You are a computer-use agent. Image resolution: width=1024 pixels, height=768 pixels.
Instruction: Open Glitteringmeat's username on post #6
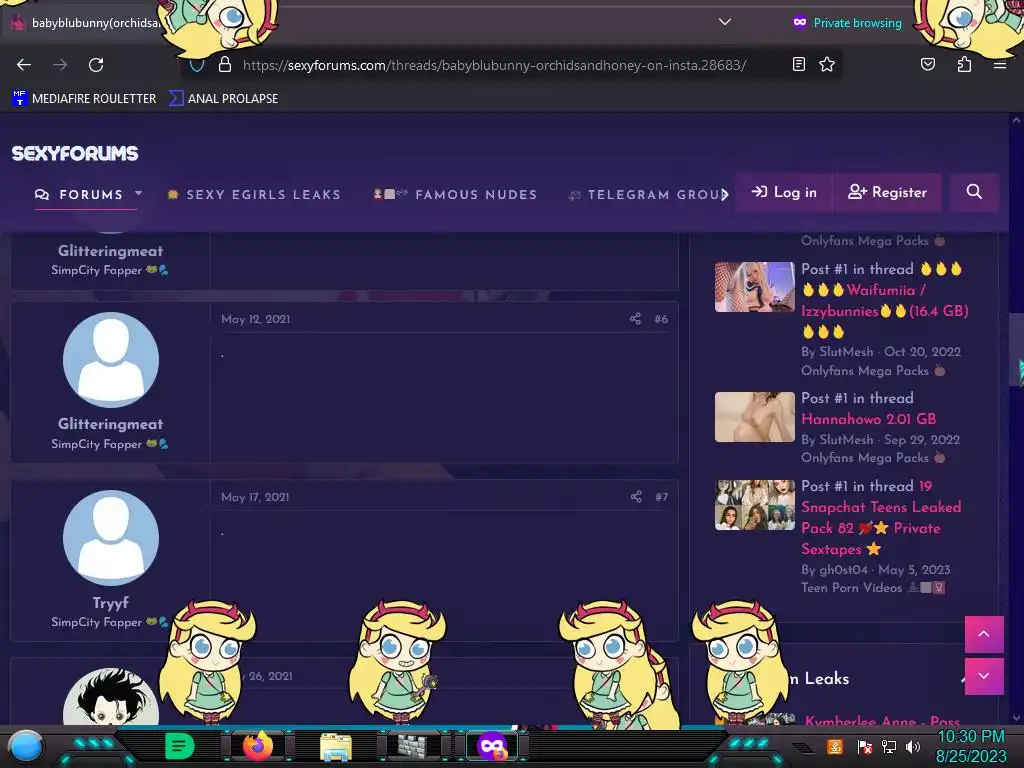[x=110, y=424]
